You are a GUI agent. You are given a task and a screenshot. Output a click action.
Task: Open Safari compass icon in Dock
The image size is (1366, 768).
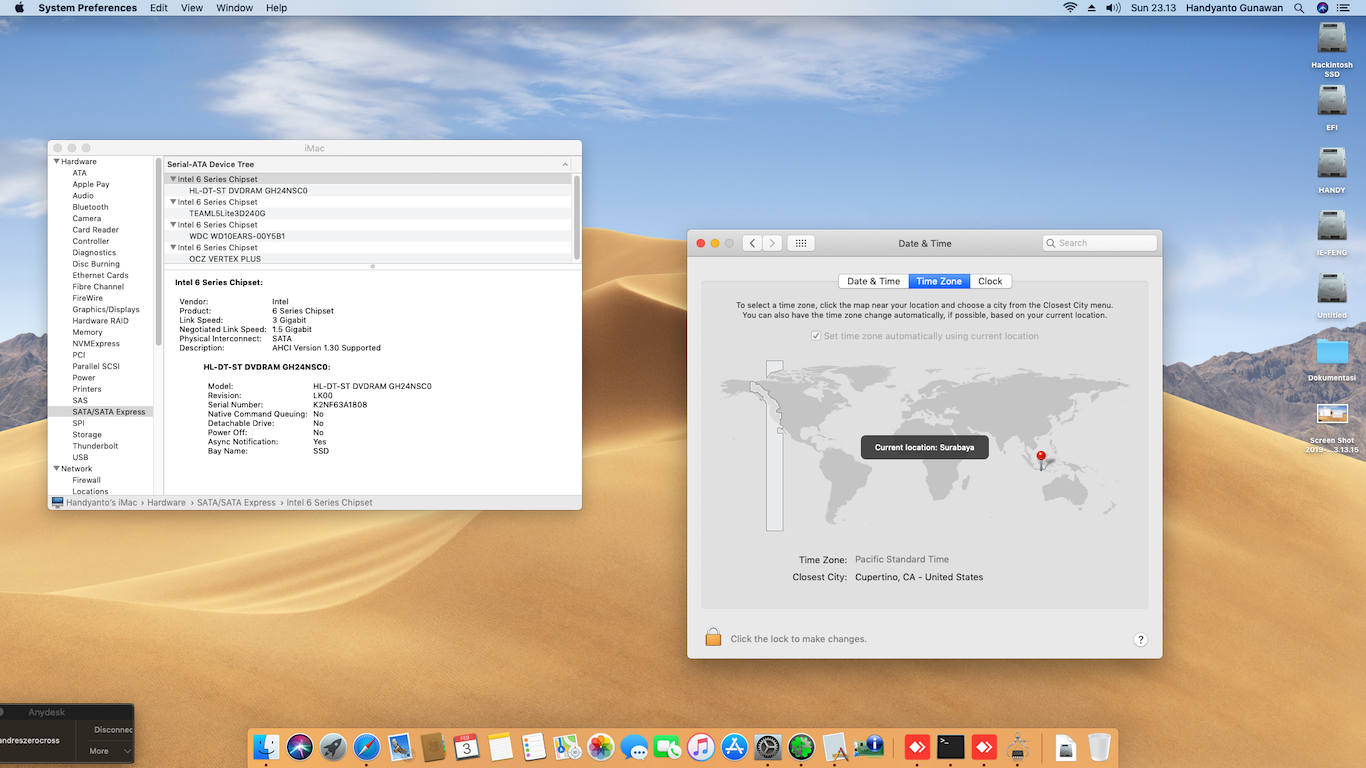[x=366, y=746]
